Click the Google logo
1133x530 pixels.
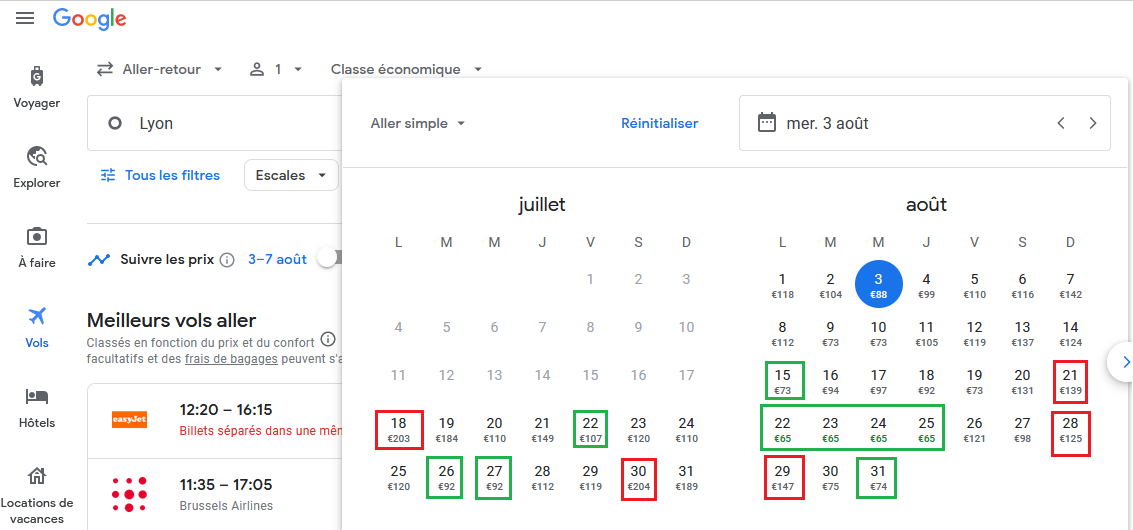coord(90,19)
